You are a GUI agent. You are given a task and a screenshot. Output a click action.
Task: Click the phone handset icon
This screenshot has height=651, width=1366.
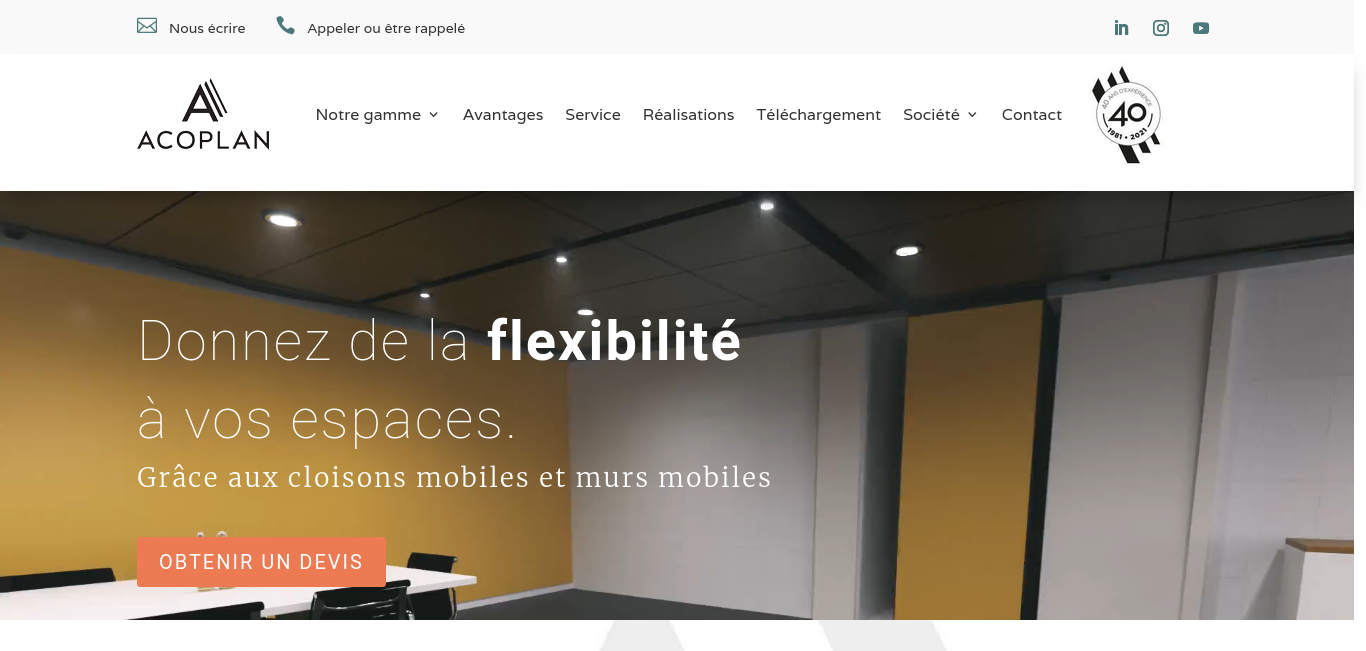tap(286, 26)
